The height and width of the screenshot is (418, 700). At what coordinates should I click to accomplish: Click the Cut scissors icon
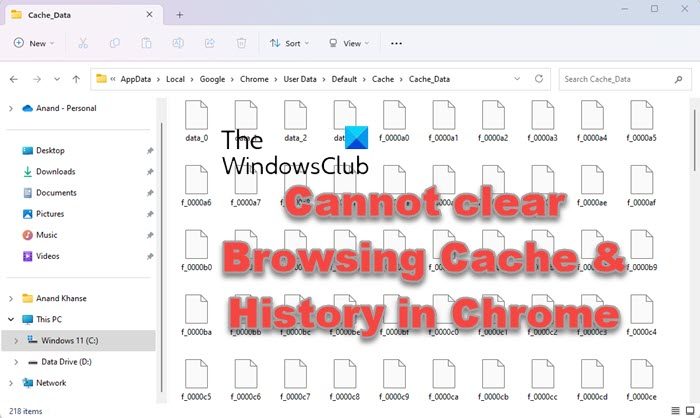(x=83, y=43)
